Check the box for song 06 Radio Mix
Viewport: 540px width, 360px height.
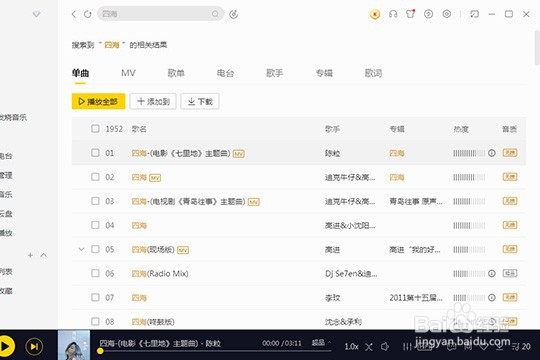click(95, 274)
